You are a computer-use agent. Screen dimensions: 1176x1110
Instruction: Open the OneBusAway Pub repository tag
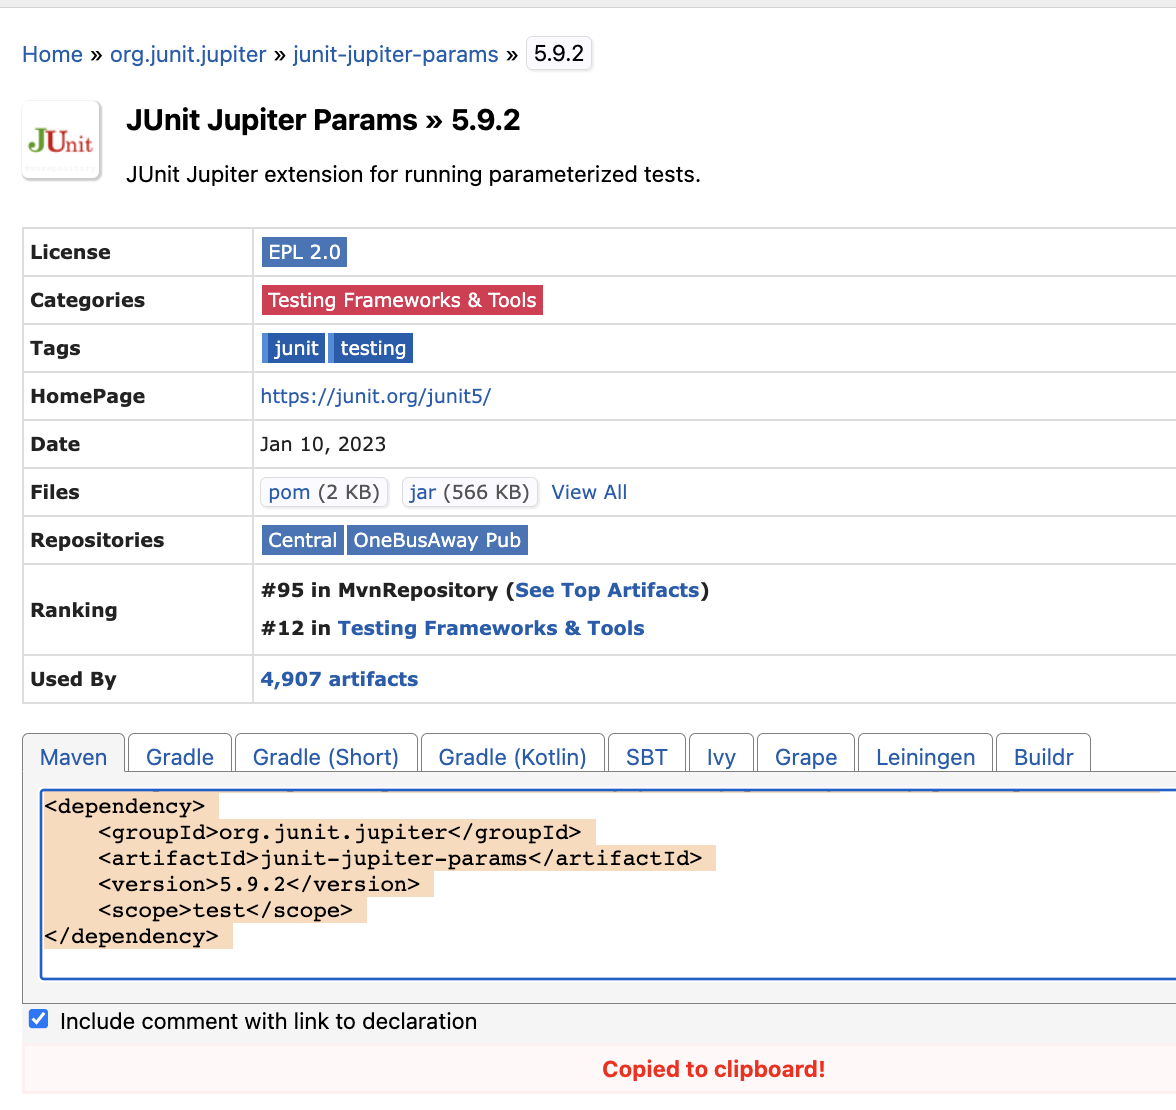coord(437,540)
